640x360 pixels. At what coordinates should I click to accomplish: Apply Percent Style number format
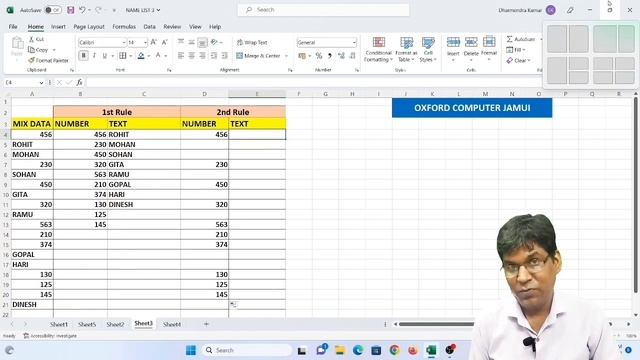click(x=319, y=56)
